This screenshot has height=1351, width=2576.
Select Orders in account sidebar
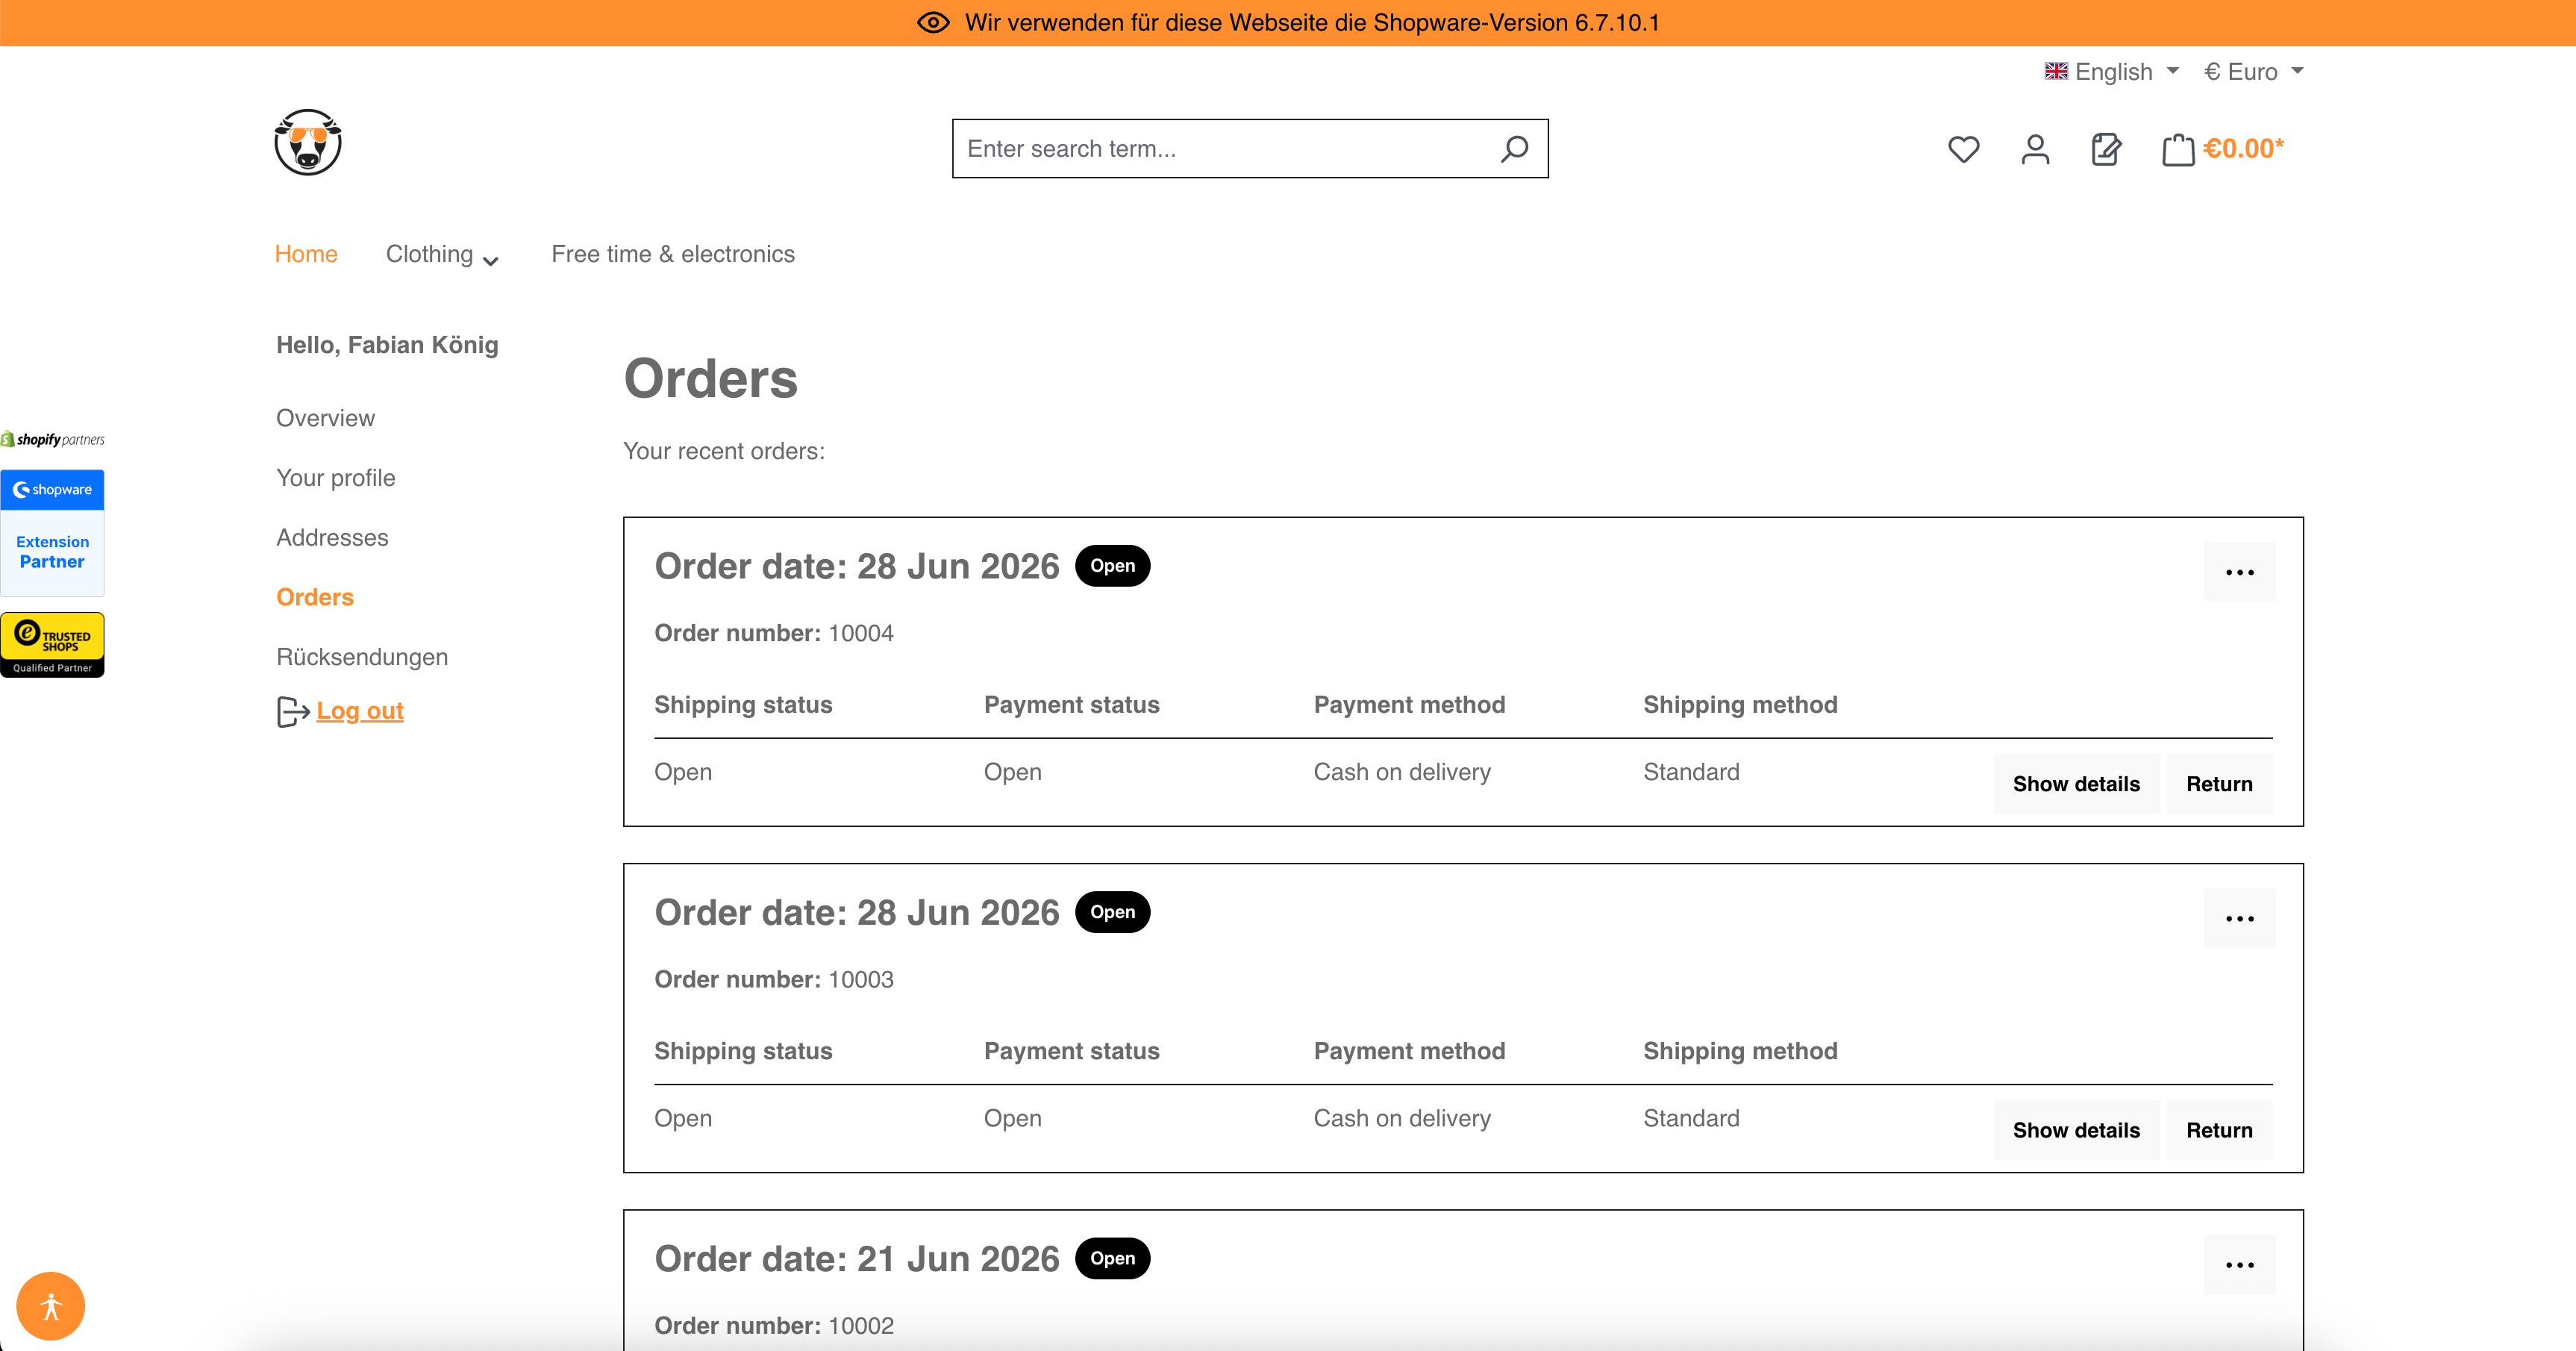click(314, 597)
